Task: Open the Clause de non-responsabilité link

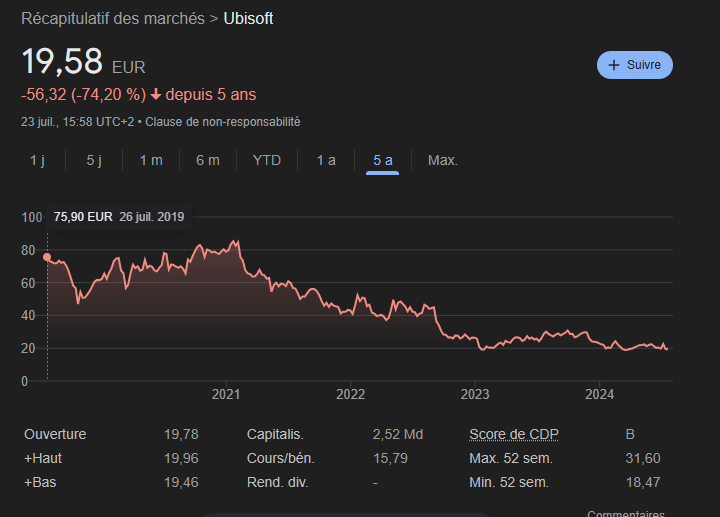Action: 223,122
